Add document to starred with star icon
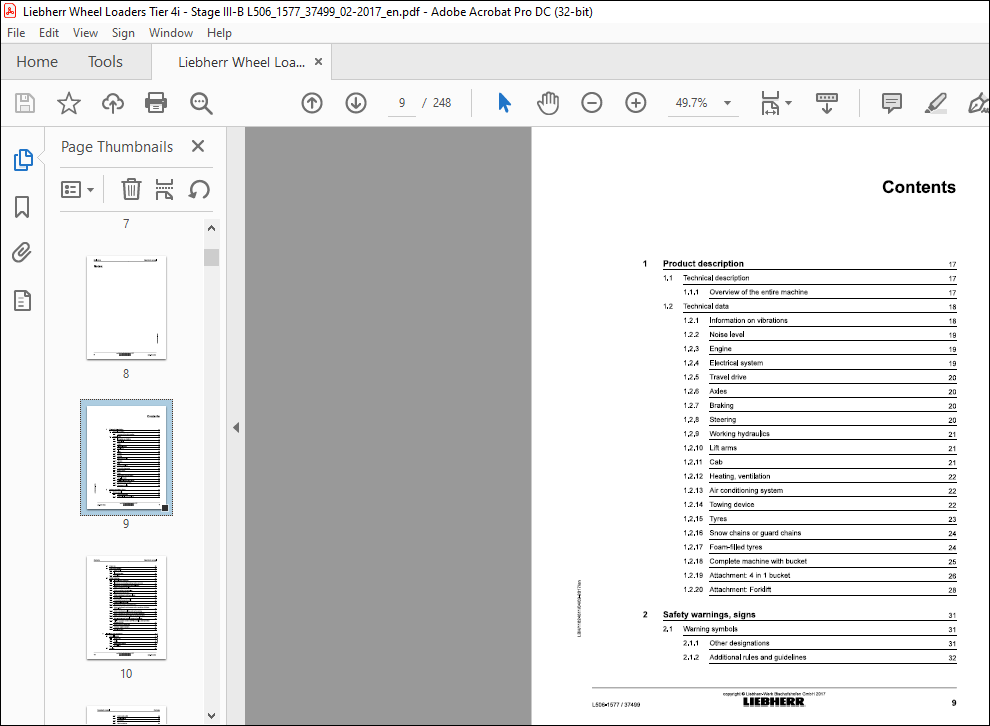 69,103
